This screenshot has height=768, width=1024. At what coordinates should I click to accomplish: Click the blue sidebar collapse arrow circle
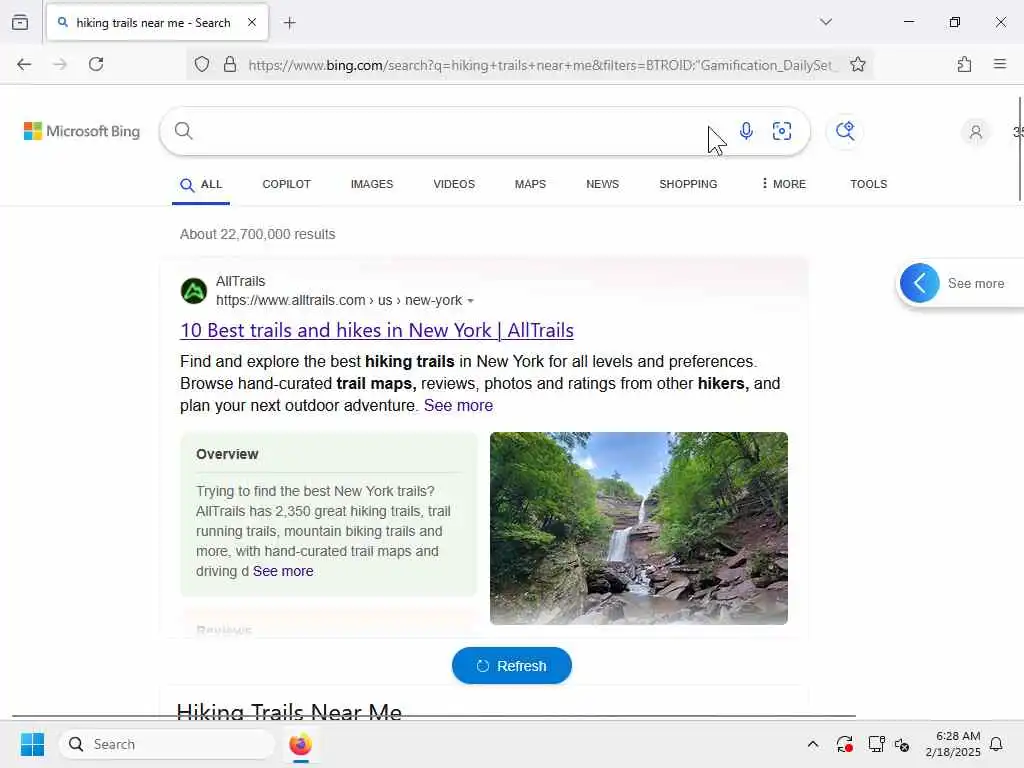point(920,283)
